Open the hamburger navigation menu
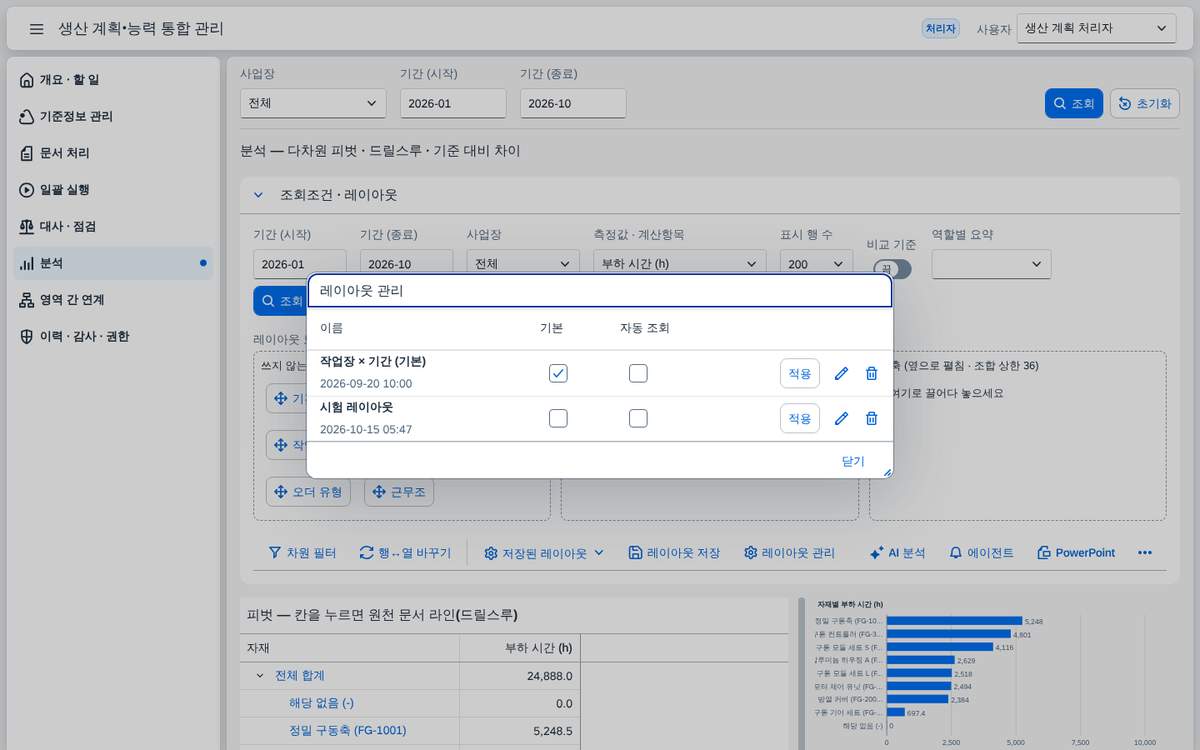1200x750 pixels. click(36, 29)
